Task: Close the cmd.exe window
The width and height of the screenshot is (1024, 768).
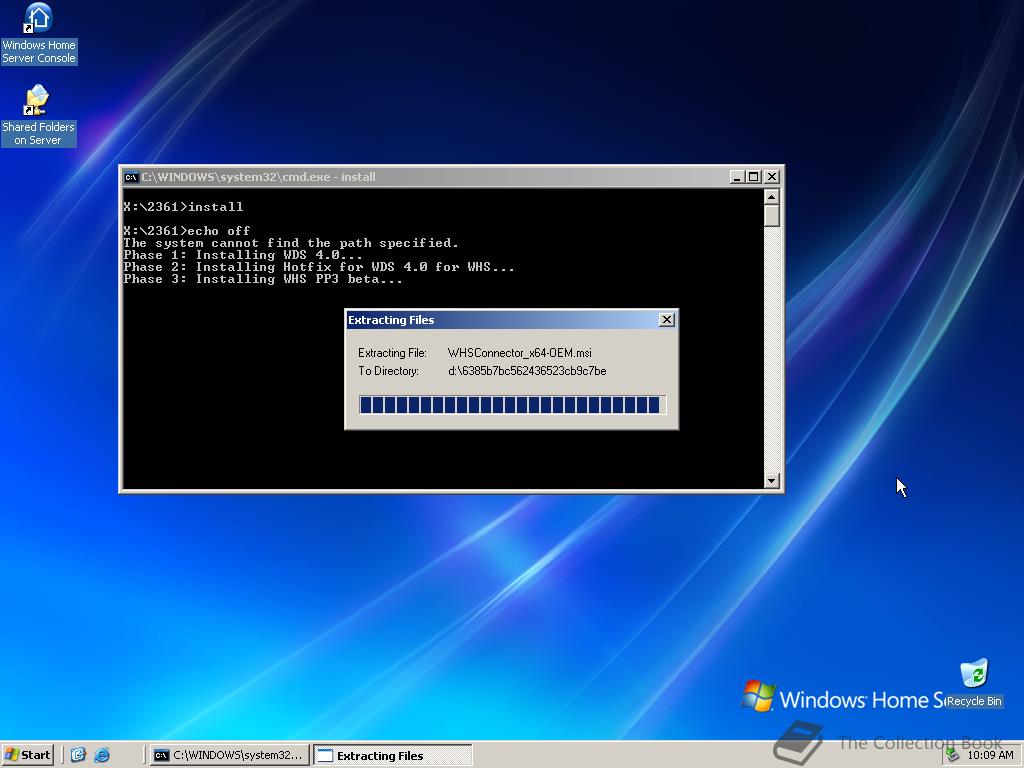Action: [x=771, y=177]
